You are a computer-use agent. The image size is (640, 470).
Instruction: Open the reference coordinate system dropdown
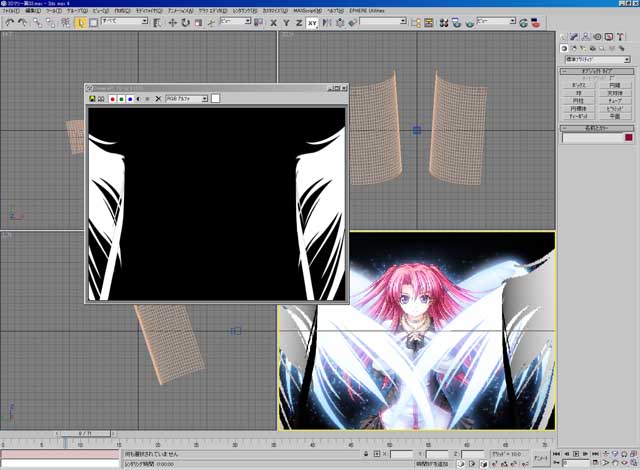236,21
